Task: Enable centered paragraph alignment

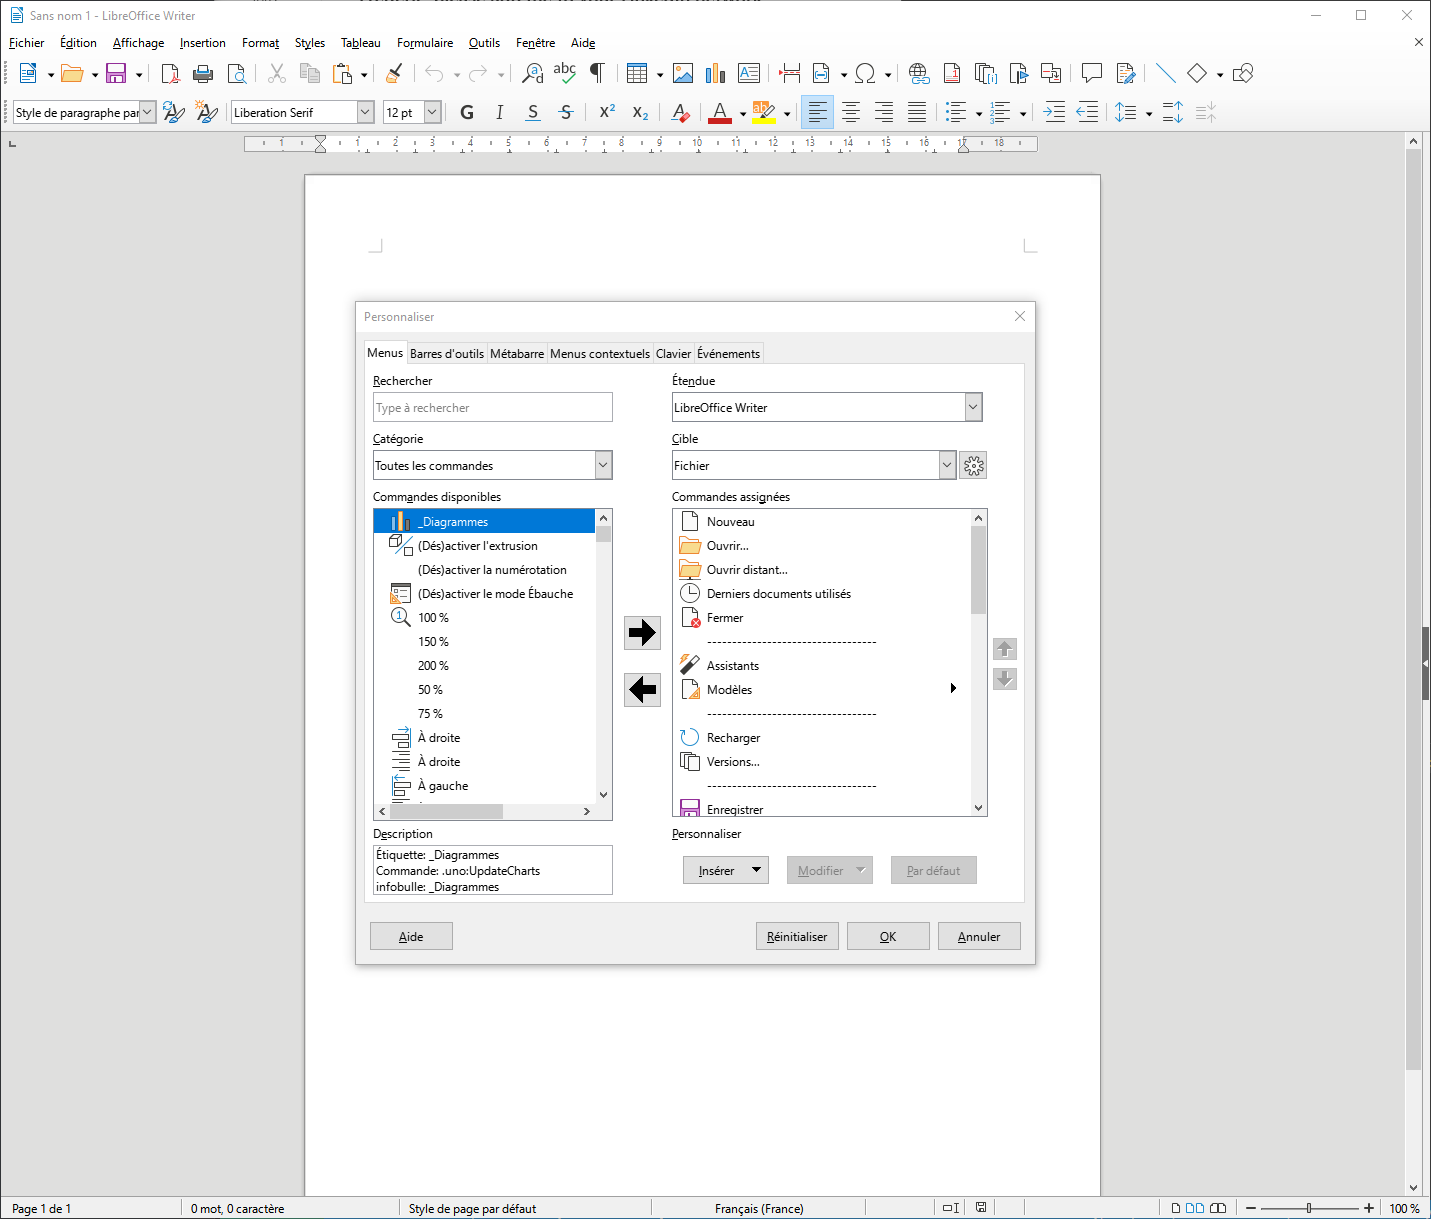Action: click(x=850, y=112)
